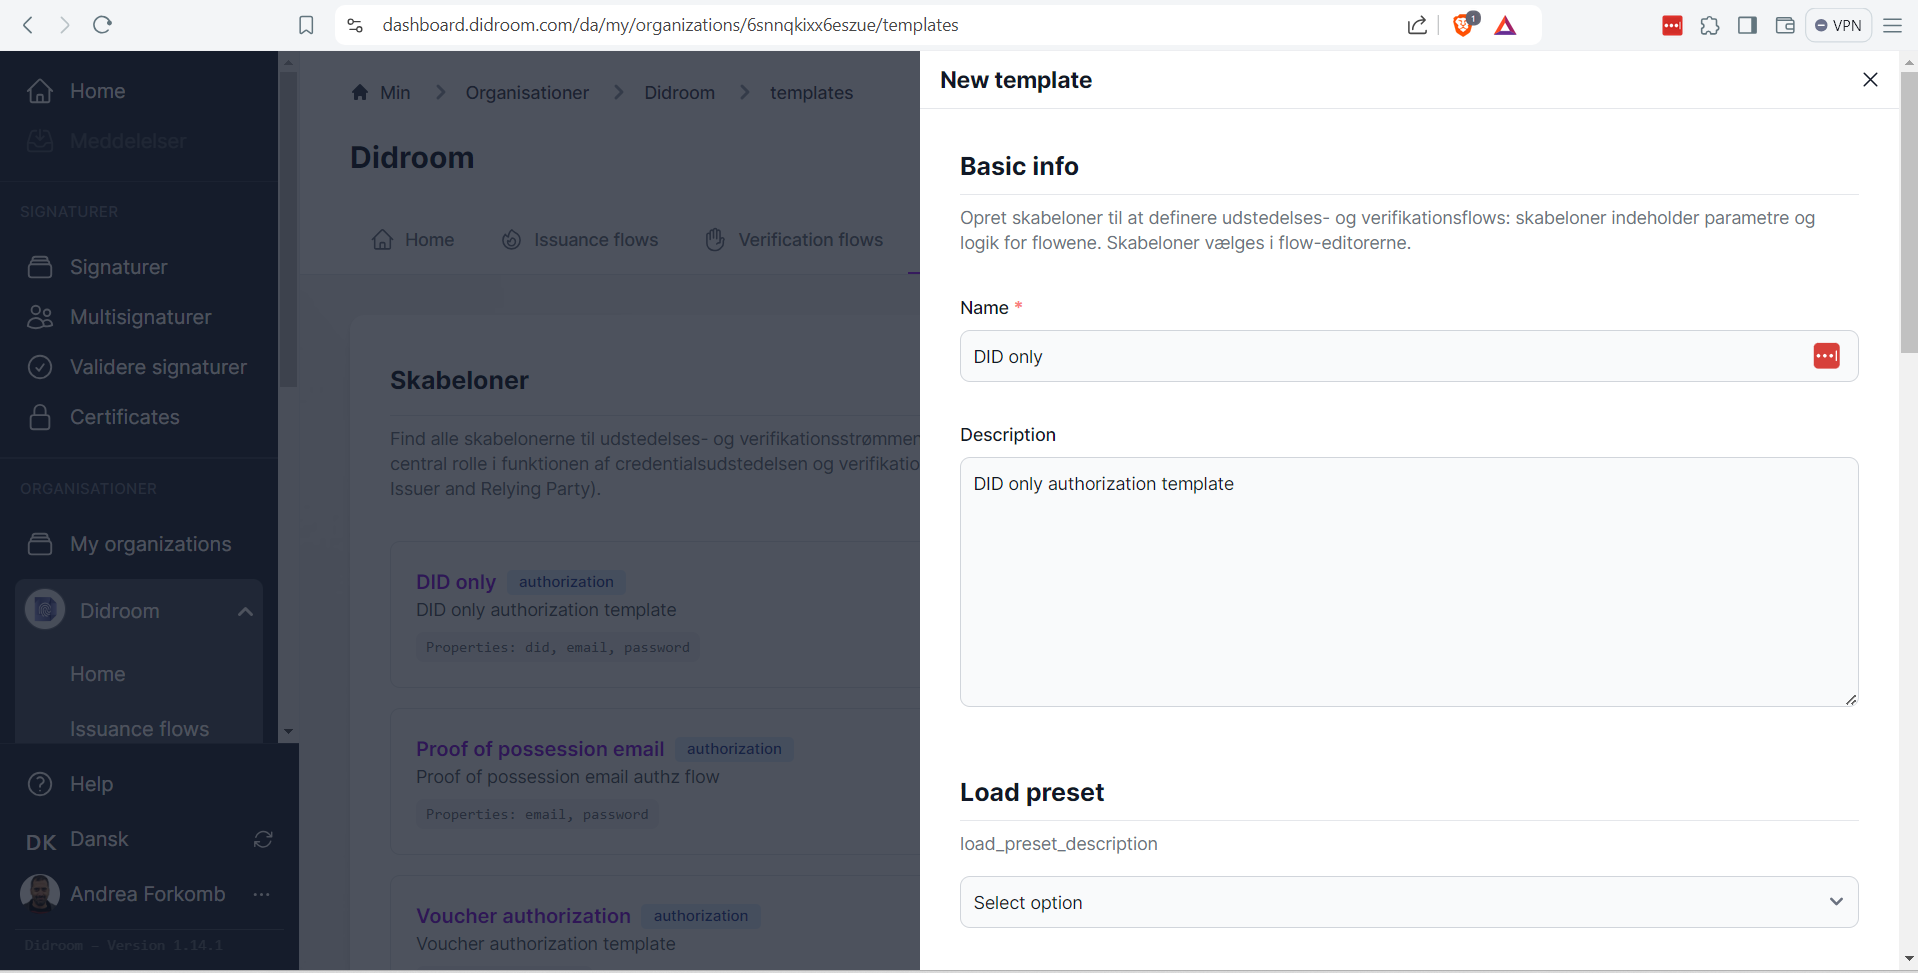Screen dimensions: 1918x973
Task: Bookmark this page with the bookmark icon
Action: [306, 25]
